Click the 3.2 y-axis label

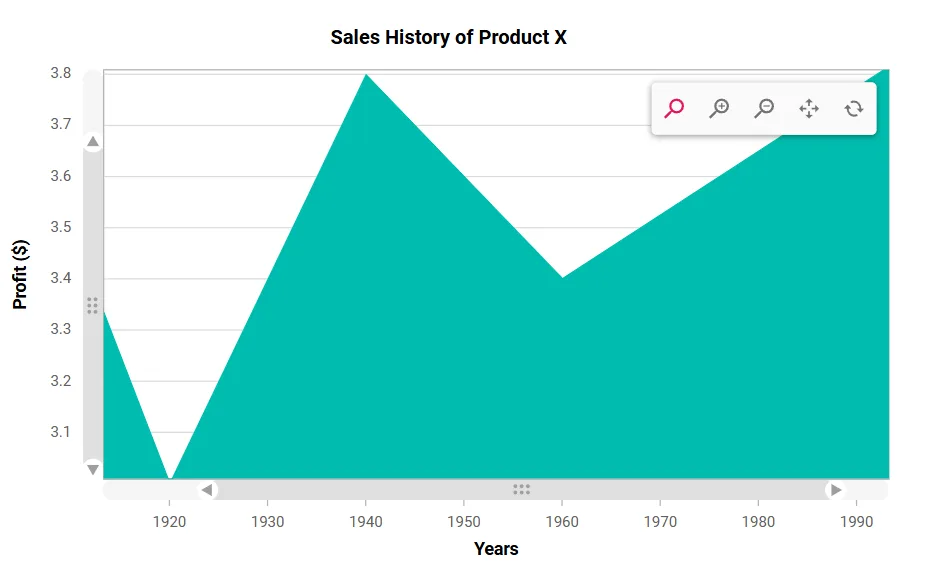(60, 380)
